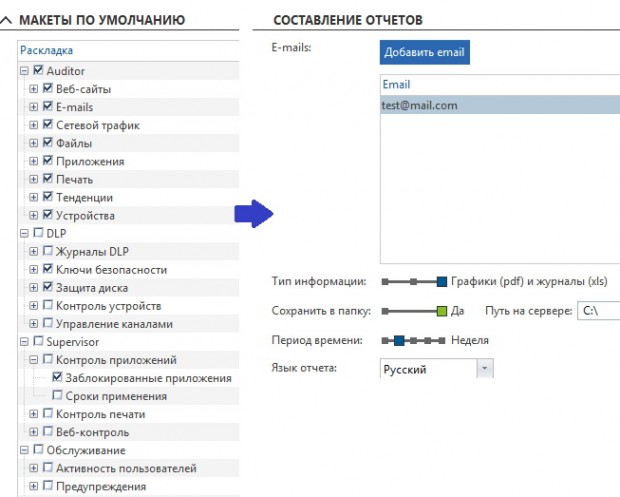Check Активность пользователей checkbox
Screen dimensions: 620x497
tap(48, 467)
